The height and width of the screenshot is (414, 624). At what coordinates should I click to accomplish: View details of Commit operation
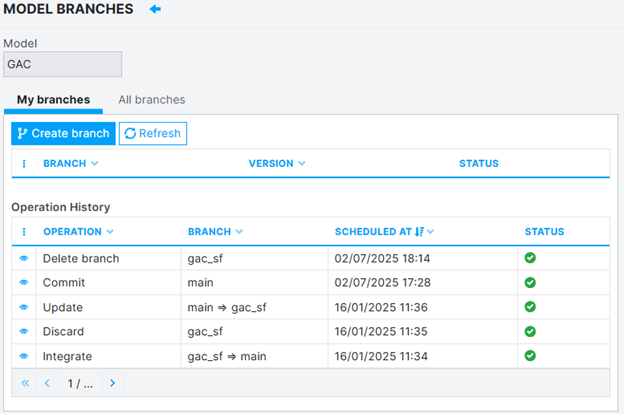pos(24,283)
